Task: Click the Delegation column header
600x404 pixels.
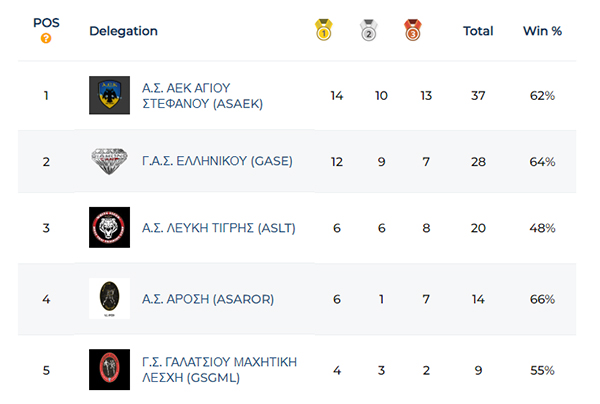Action: [123, 31]
